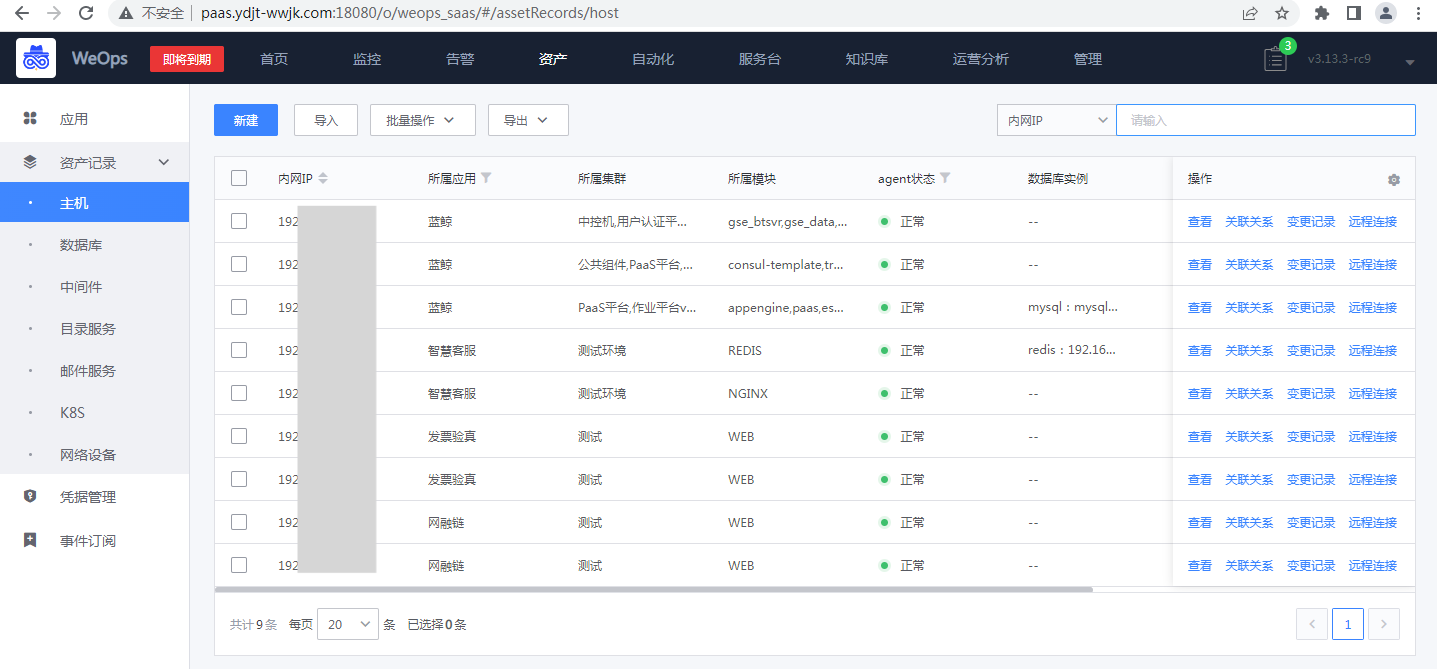Click the 新建 button
1437x669 pixels.
245,119
